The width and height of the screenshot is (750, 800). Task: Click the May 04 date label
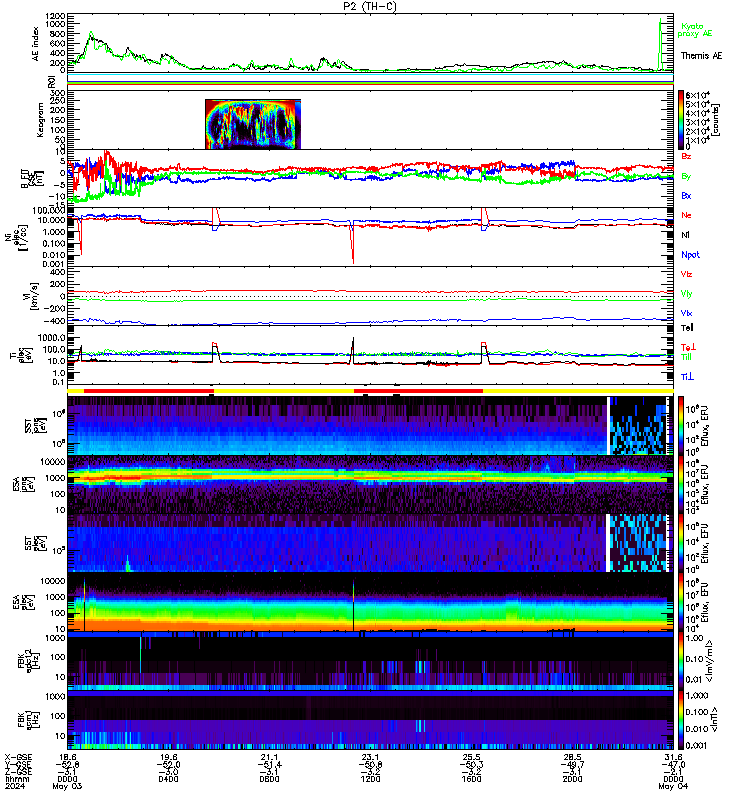click(x=673, y=786)
